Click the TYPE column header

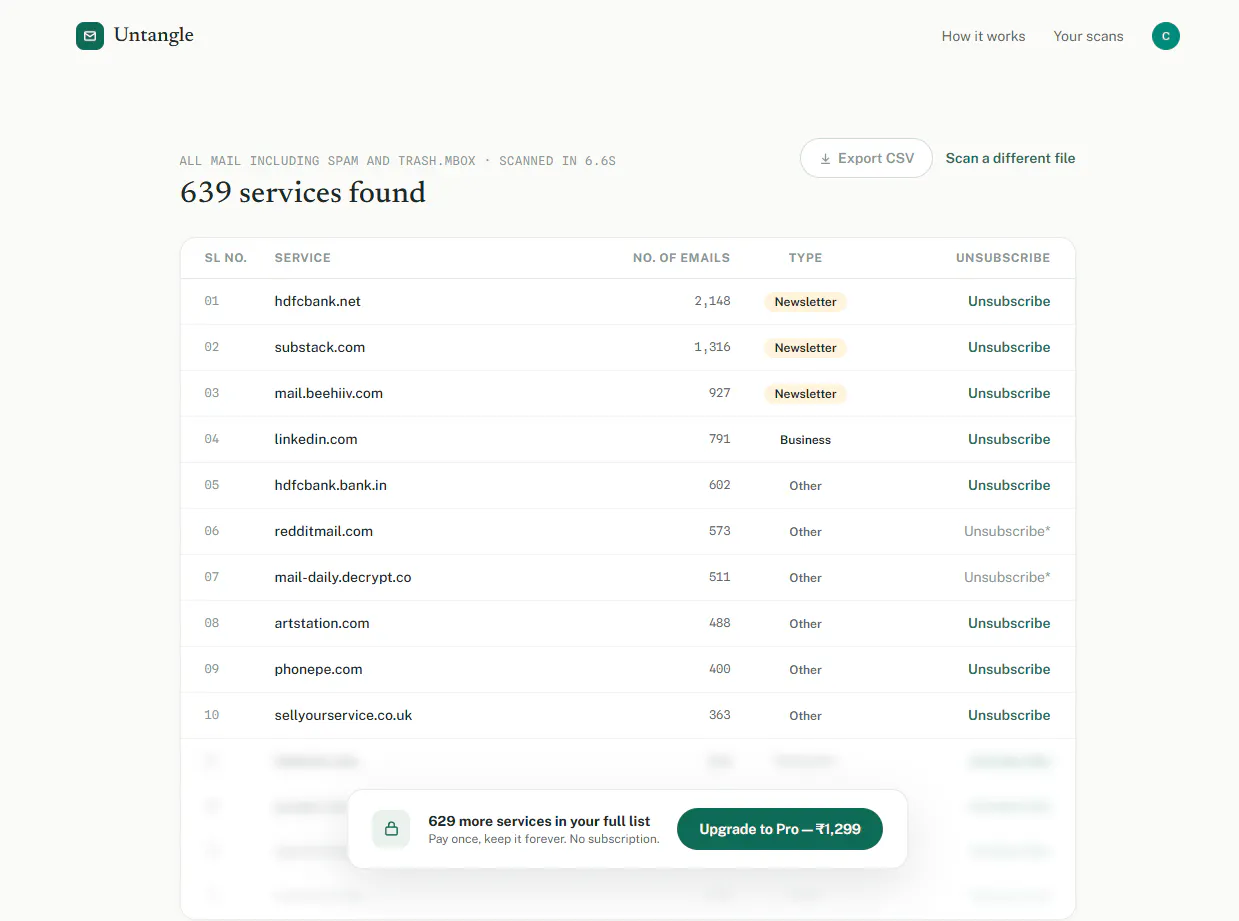pyautogui.click(x=805, y=258)
